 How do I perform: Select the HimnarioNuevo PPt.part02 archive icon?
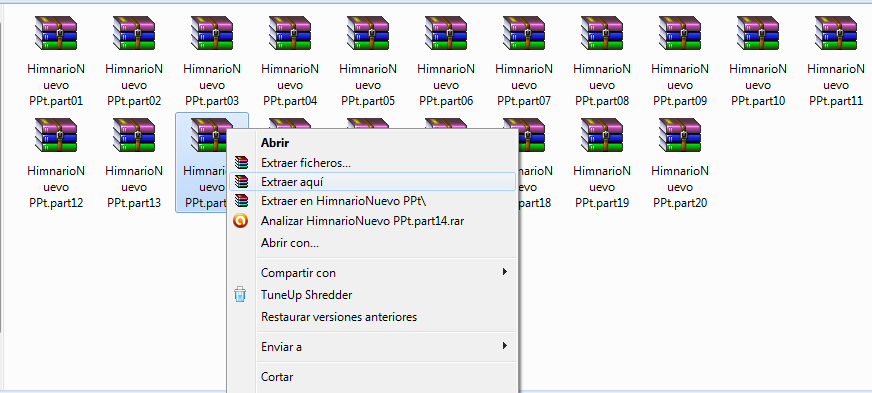coord(134,33)
